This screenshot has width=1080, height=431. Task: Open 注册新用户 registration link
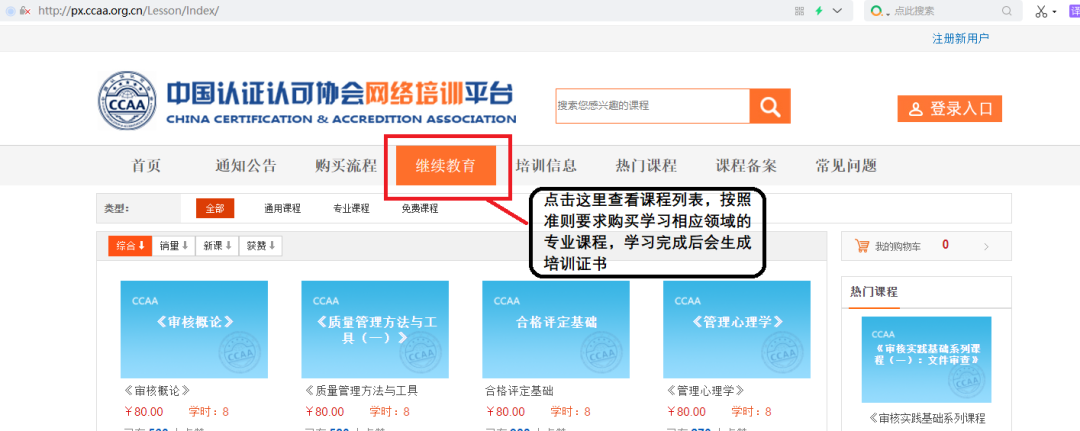coord(960,39)
